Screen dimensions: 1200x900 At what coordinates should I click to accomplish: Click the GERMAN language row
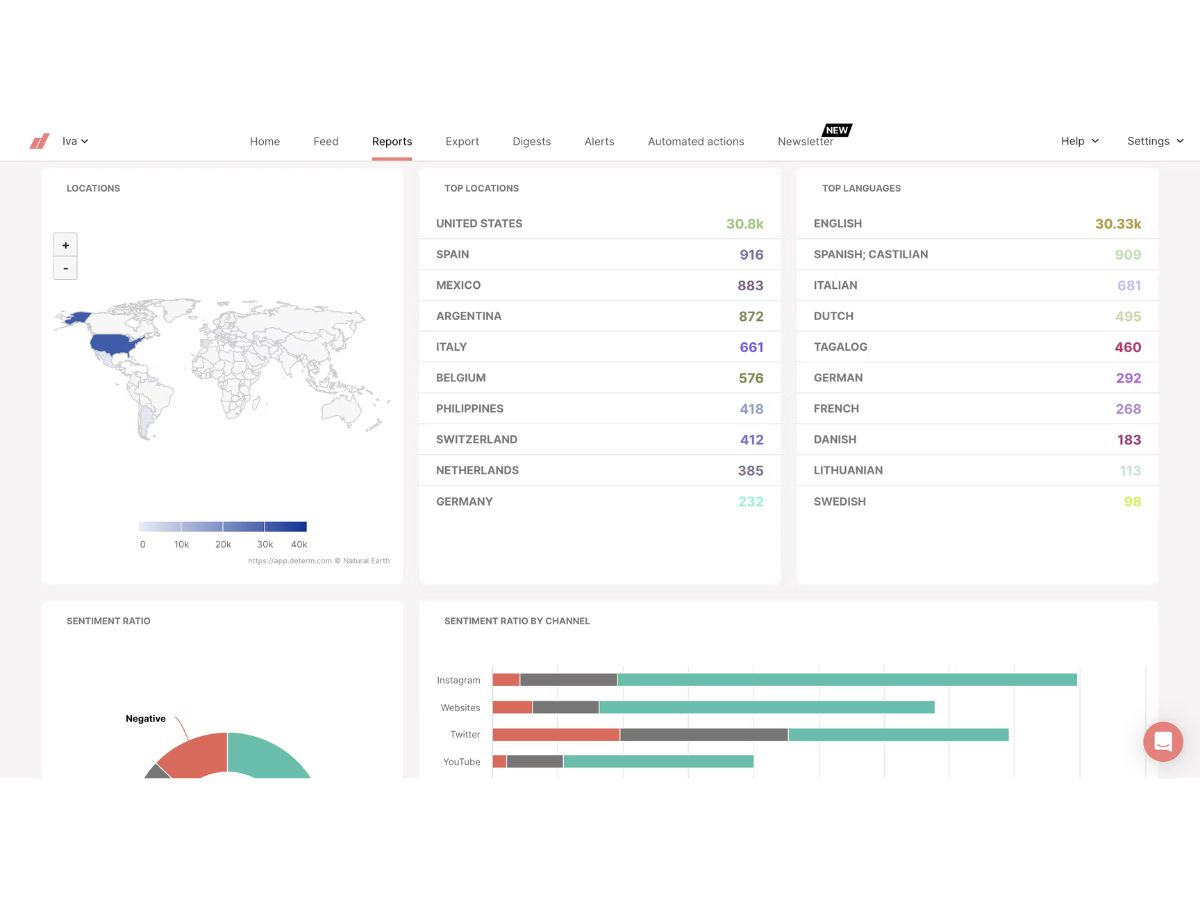click(x=977, y=378)
